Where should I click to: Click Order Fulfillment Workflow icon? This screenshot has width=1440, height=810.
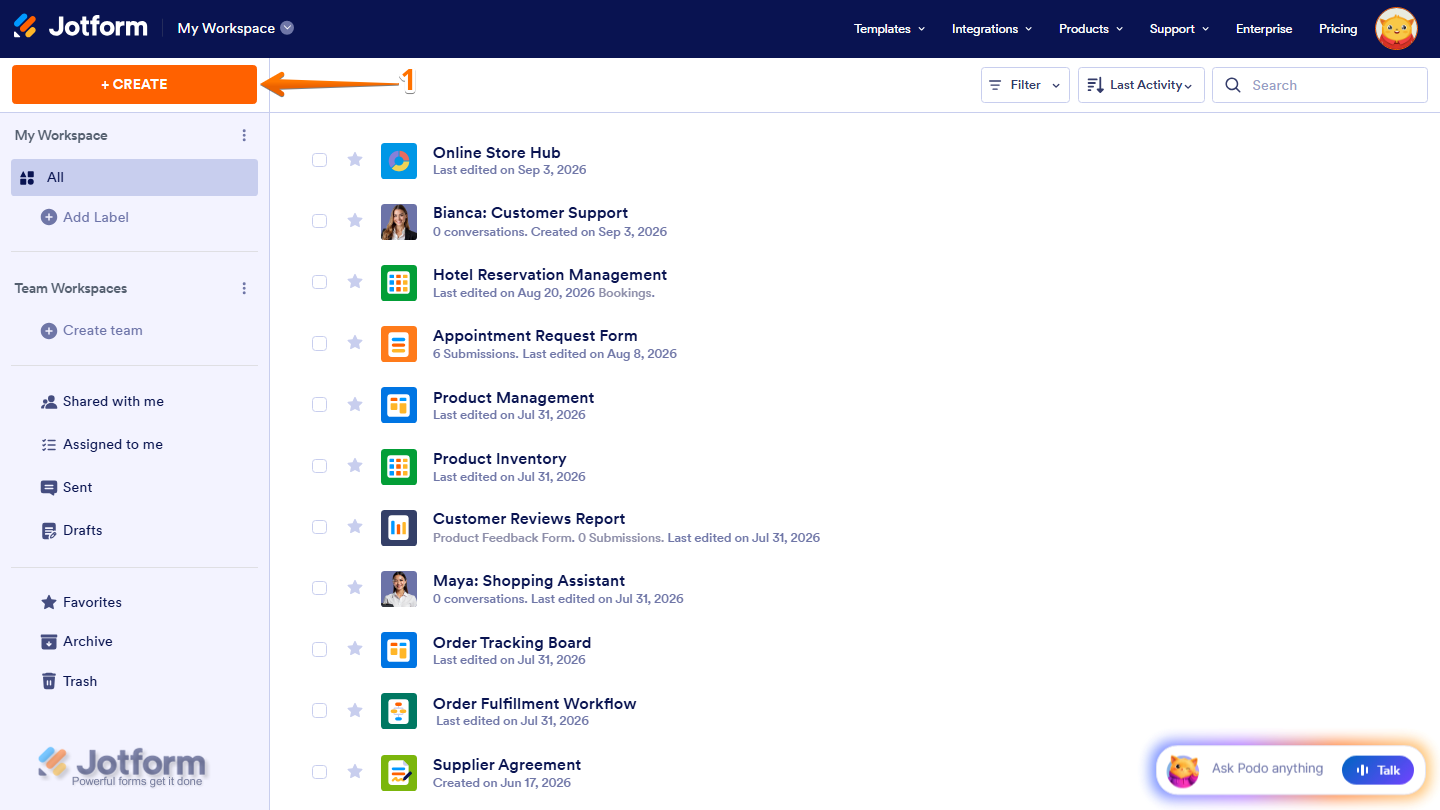(x=399, y=711)
